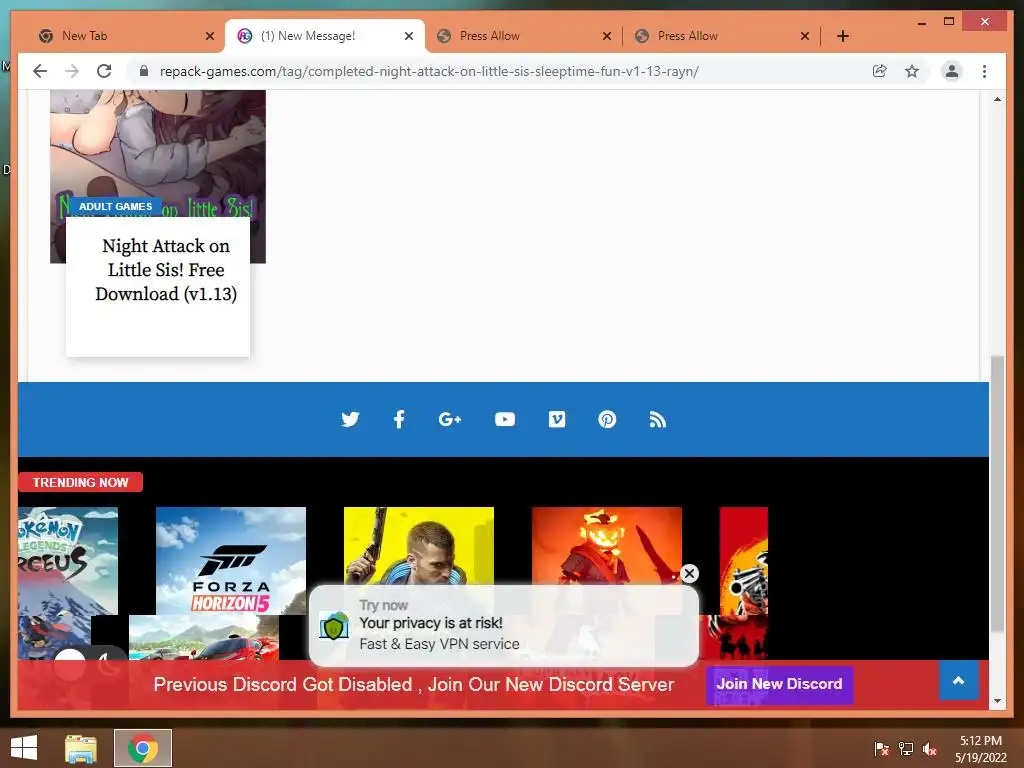Click the muted volume tray icon
Viewport: 1024px width, 768px height.
(x=930, y=749)
